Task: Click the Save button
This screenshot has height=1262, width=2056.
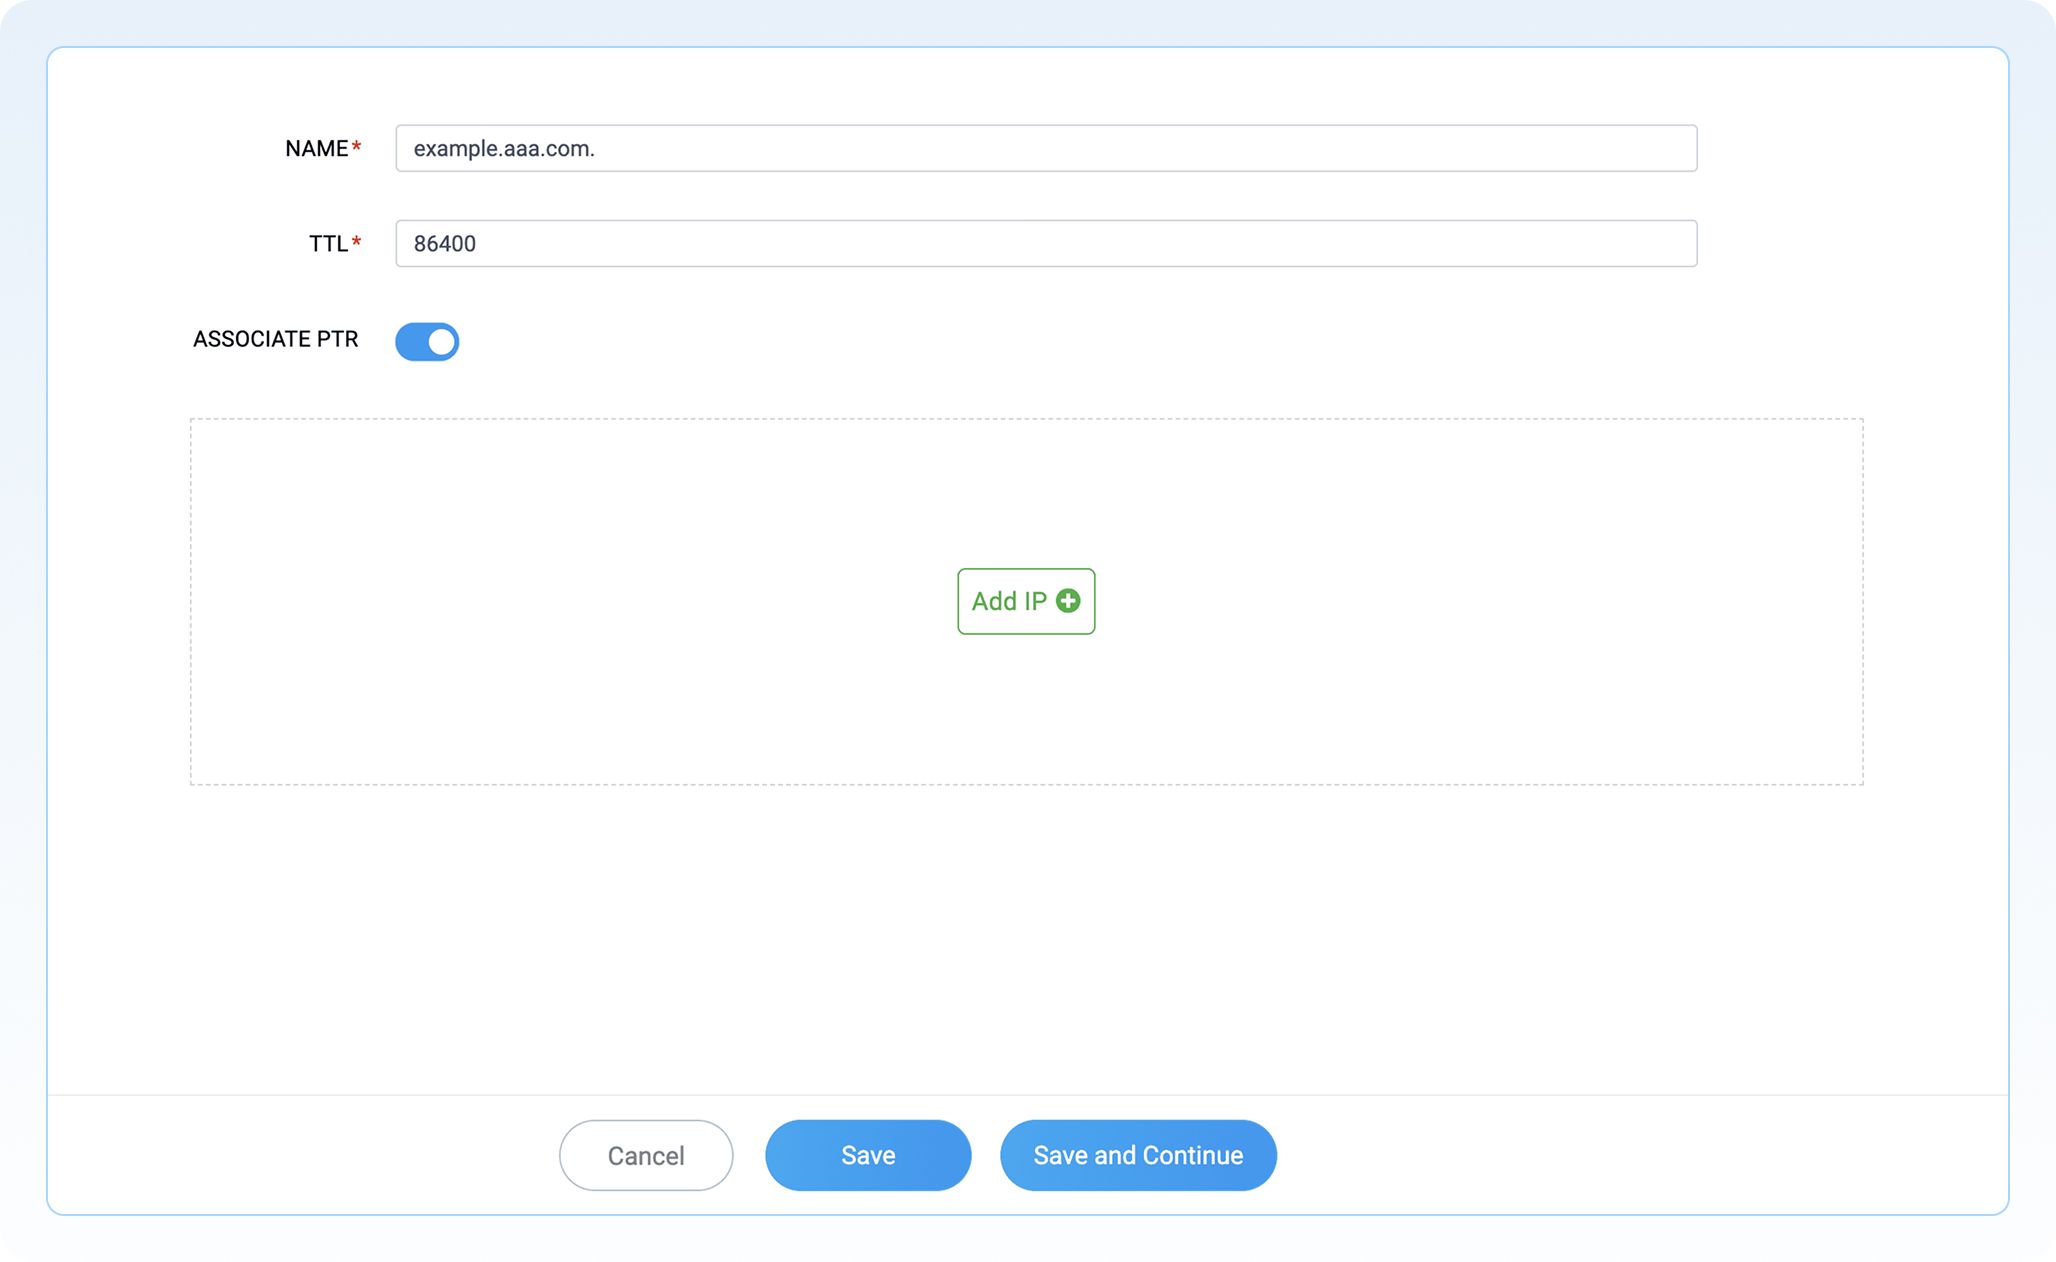Action: click(867, 1155)
